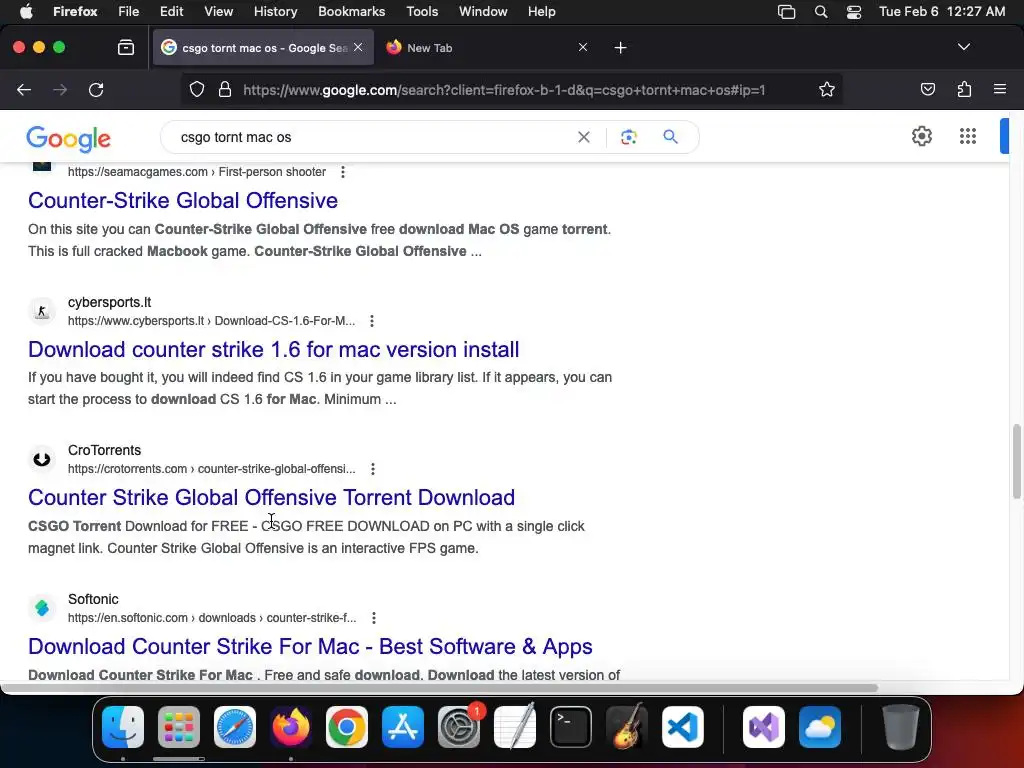Click the Firefox address bar URL
The image size is (1024, 768).
pyautogui.click(x=504, y=90)
